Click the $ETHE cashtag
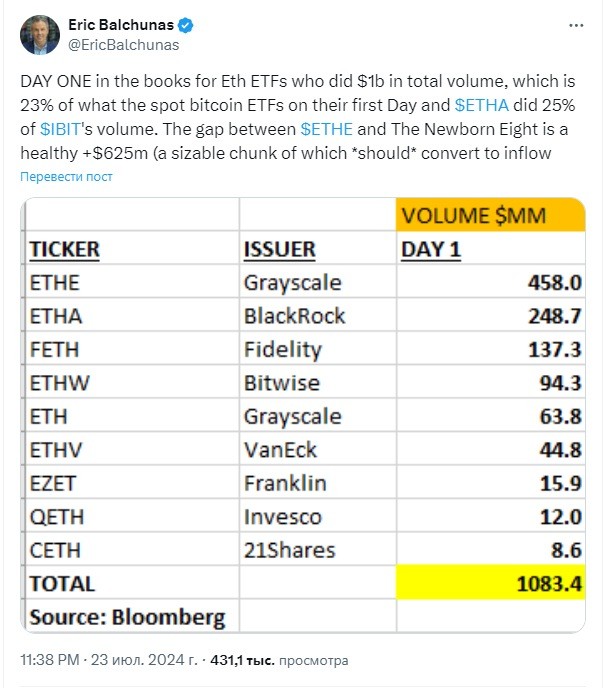The width and height of the screenshot is (604, 688). click(326, 129)
